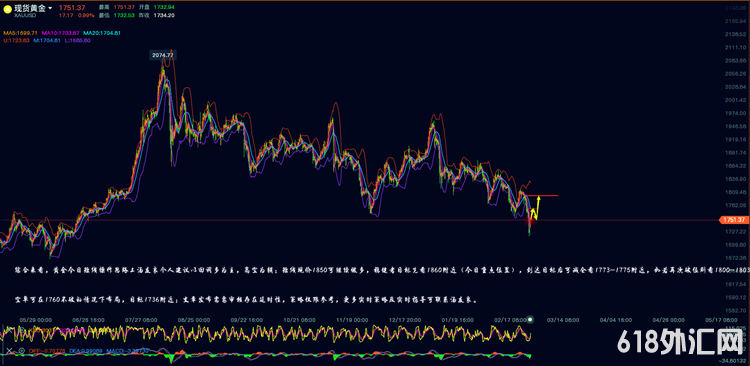Select the MA5 moving average label
This screenshot has height=366, width=750.
(x=20, y=33)
